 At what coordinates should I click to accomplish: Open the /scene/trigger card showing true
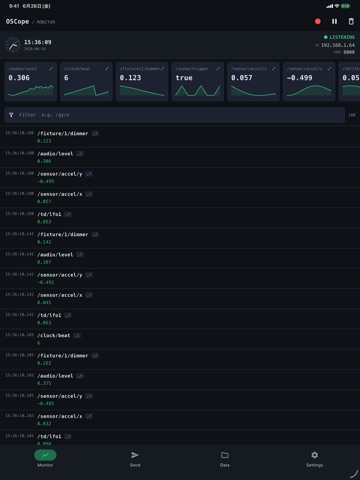coord(198,81)
